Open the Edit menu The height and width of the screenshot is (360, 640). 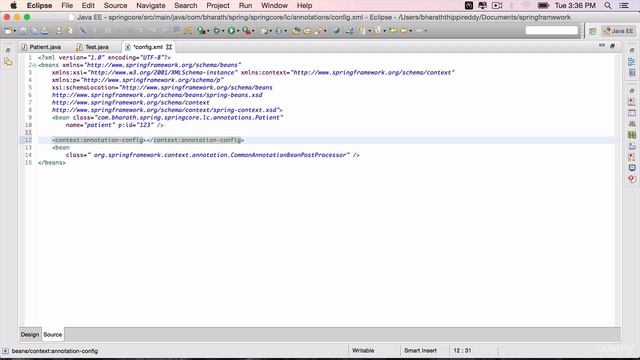click(x=88, y=5)
